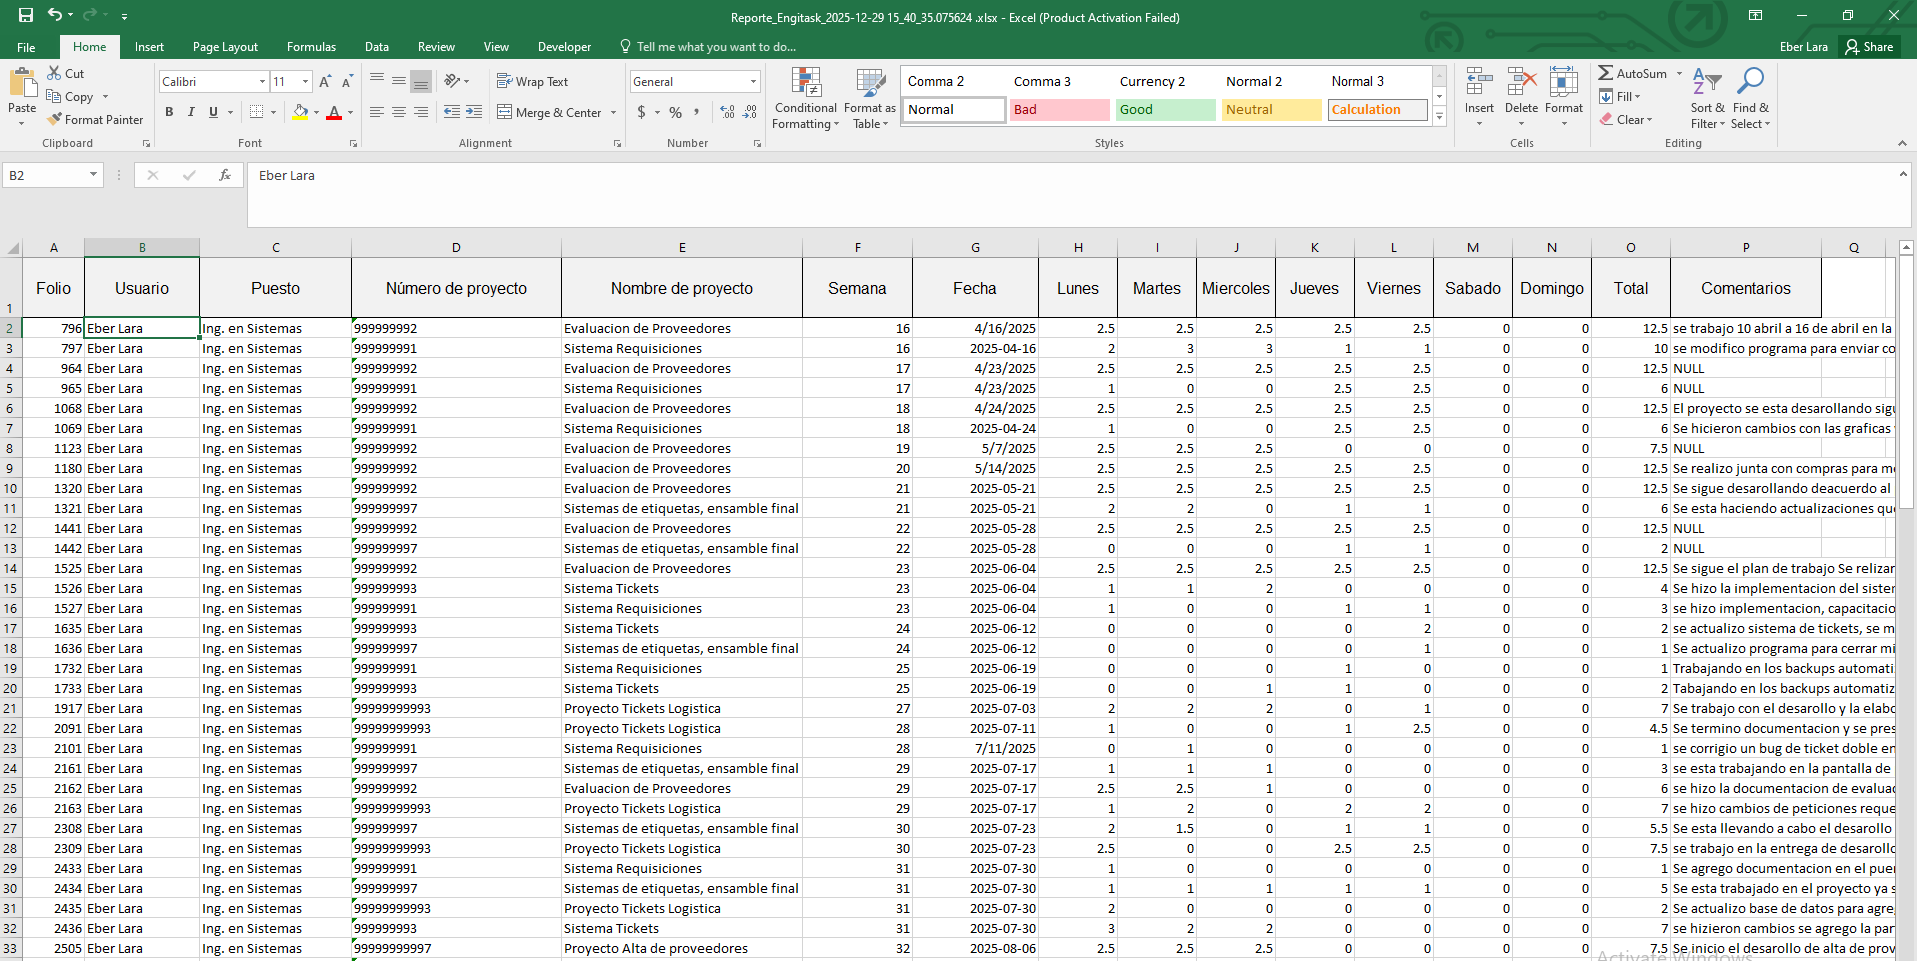This screenshot has height=961, width=1917.
Task: Click the Share button
Action: pos(1869,47)
